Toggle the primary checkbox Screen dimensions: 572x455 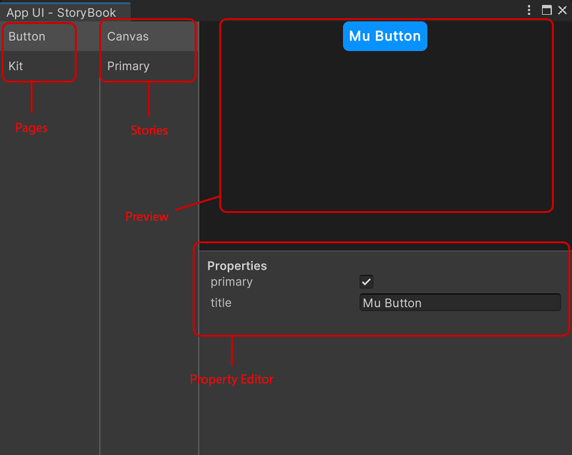[x=366, y=282]
